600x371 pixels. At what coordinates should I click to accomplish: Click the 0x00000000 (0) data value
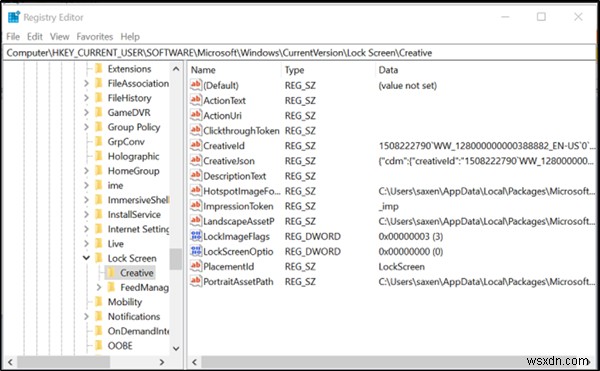coord(411,252)
